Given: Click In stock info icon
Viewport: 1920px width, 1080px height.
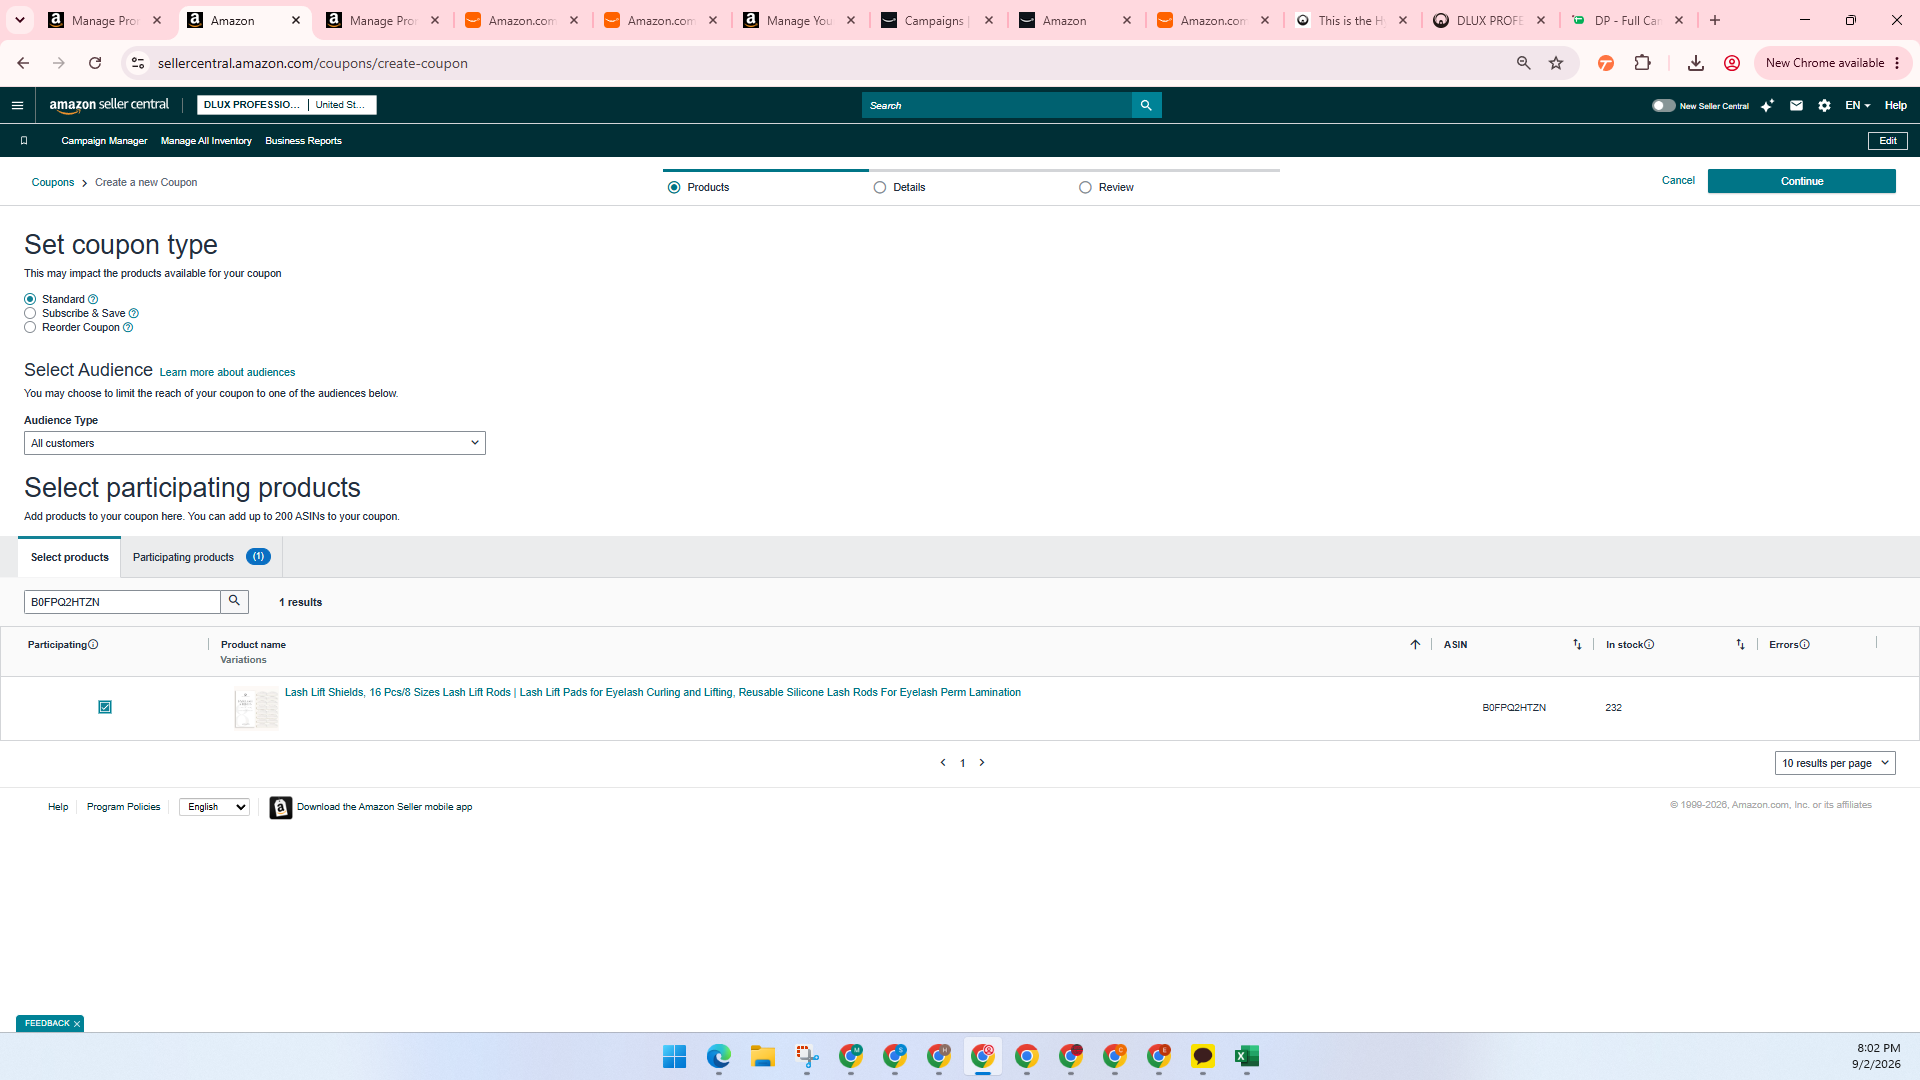Looking at the screenshot, I should click(1649, 644).
